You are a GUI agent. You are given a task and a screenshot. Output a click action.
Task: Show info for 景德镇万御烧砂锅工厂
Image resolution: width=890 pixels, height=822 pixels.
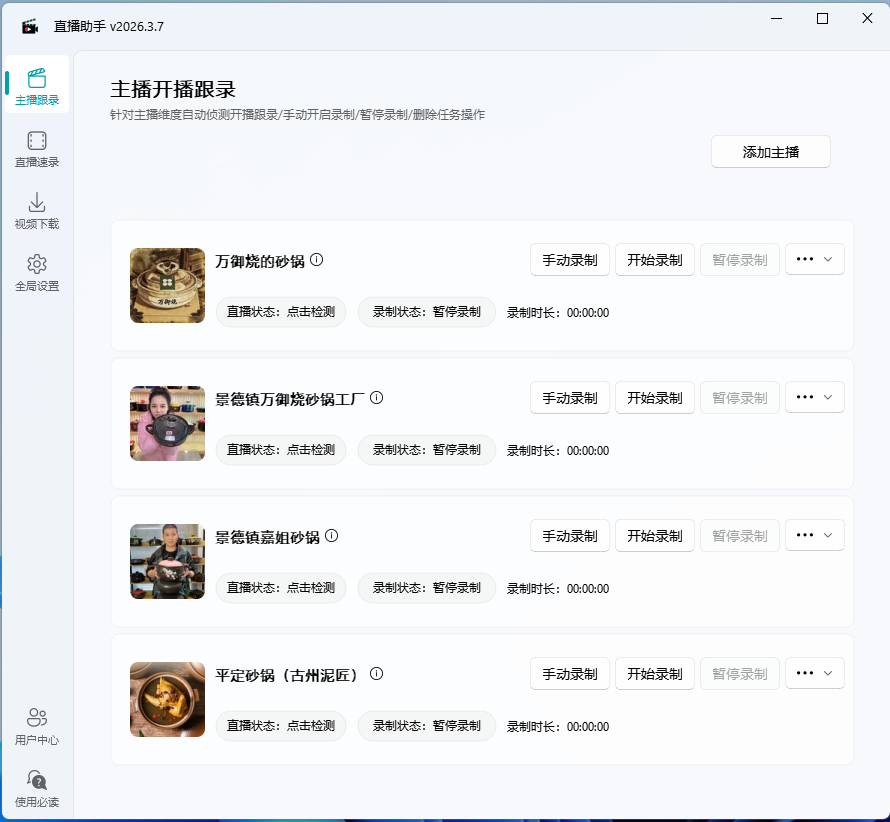point(375,397)
